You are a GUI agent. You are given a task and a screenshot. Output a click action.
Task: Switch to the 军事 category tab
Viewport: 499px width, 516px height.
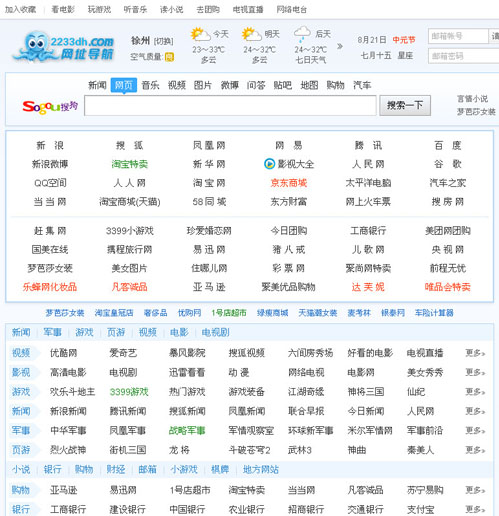pyautogui.click(x=52, y=332)
